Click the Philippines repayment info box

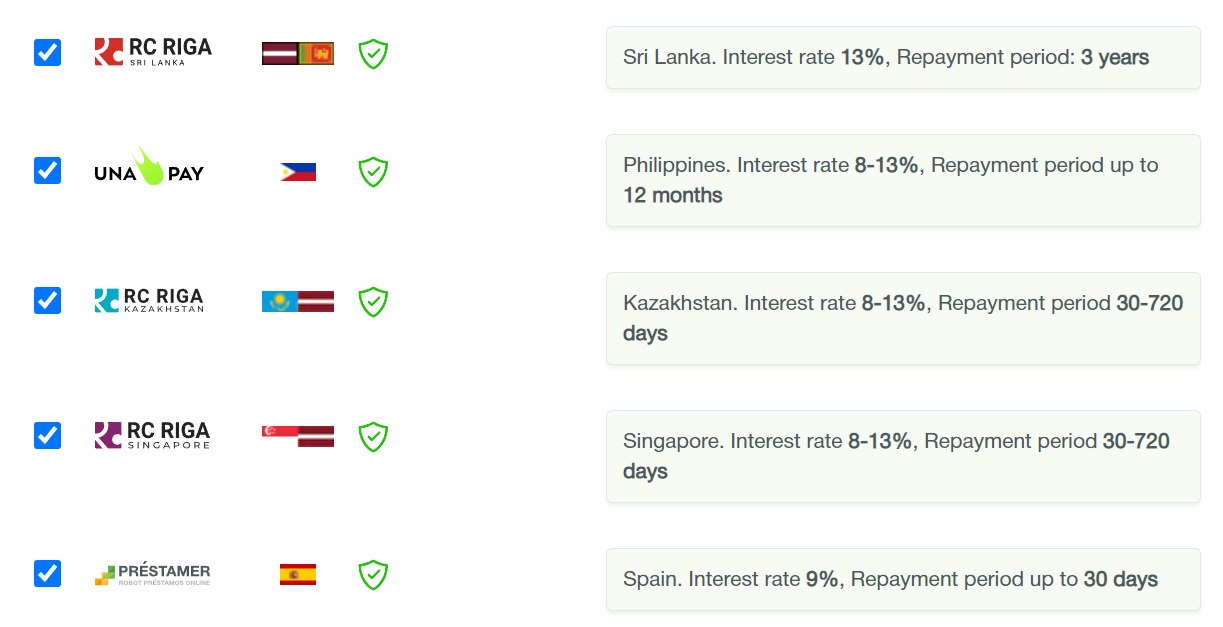(x=903, y=180)
